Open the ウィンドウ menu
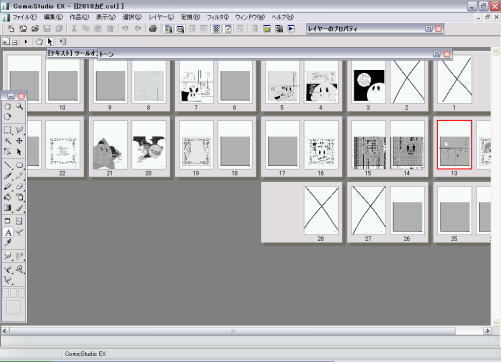This screenshot has width=501, height=362. tap(250, 17)
